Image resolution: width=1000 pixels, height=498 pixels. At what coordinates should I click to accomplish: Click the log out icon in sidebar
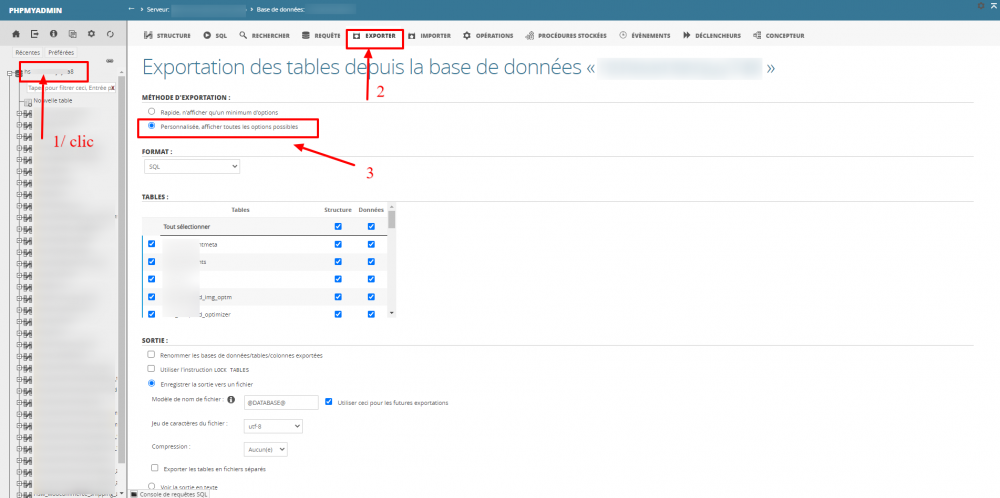coord(34,34)
